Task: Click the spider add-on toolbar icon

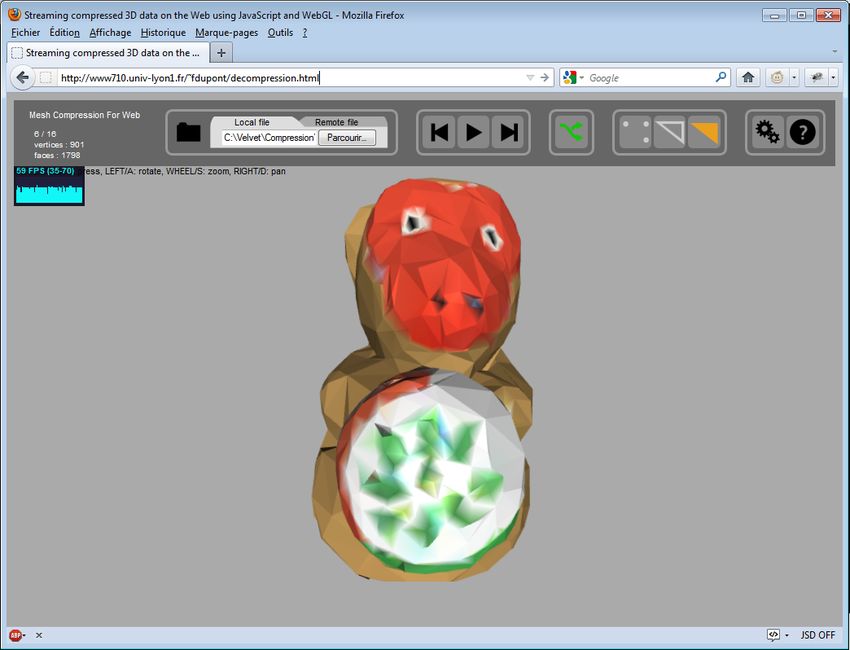Action: 816,78
